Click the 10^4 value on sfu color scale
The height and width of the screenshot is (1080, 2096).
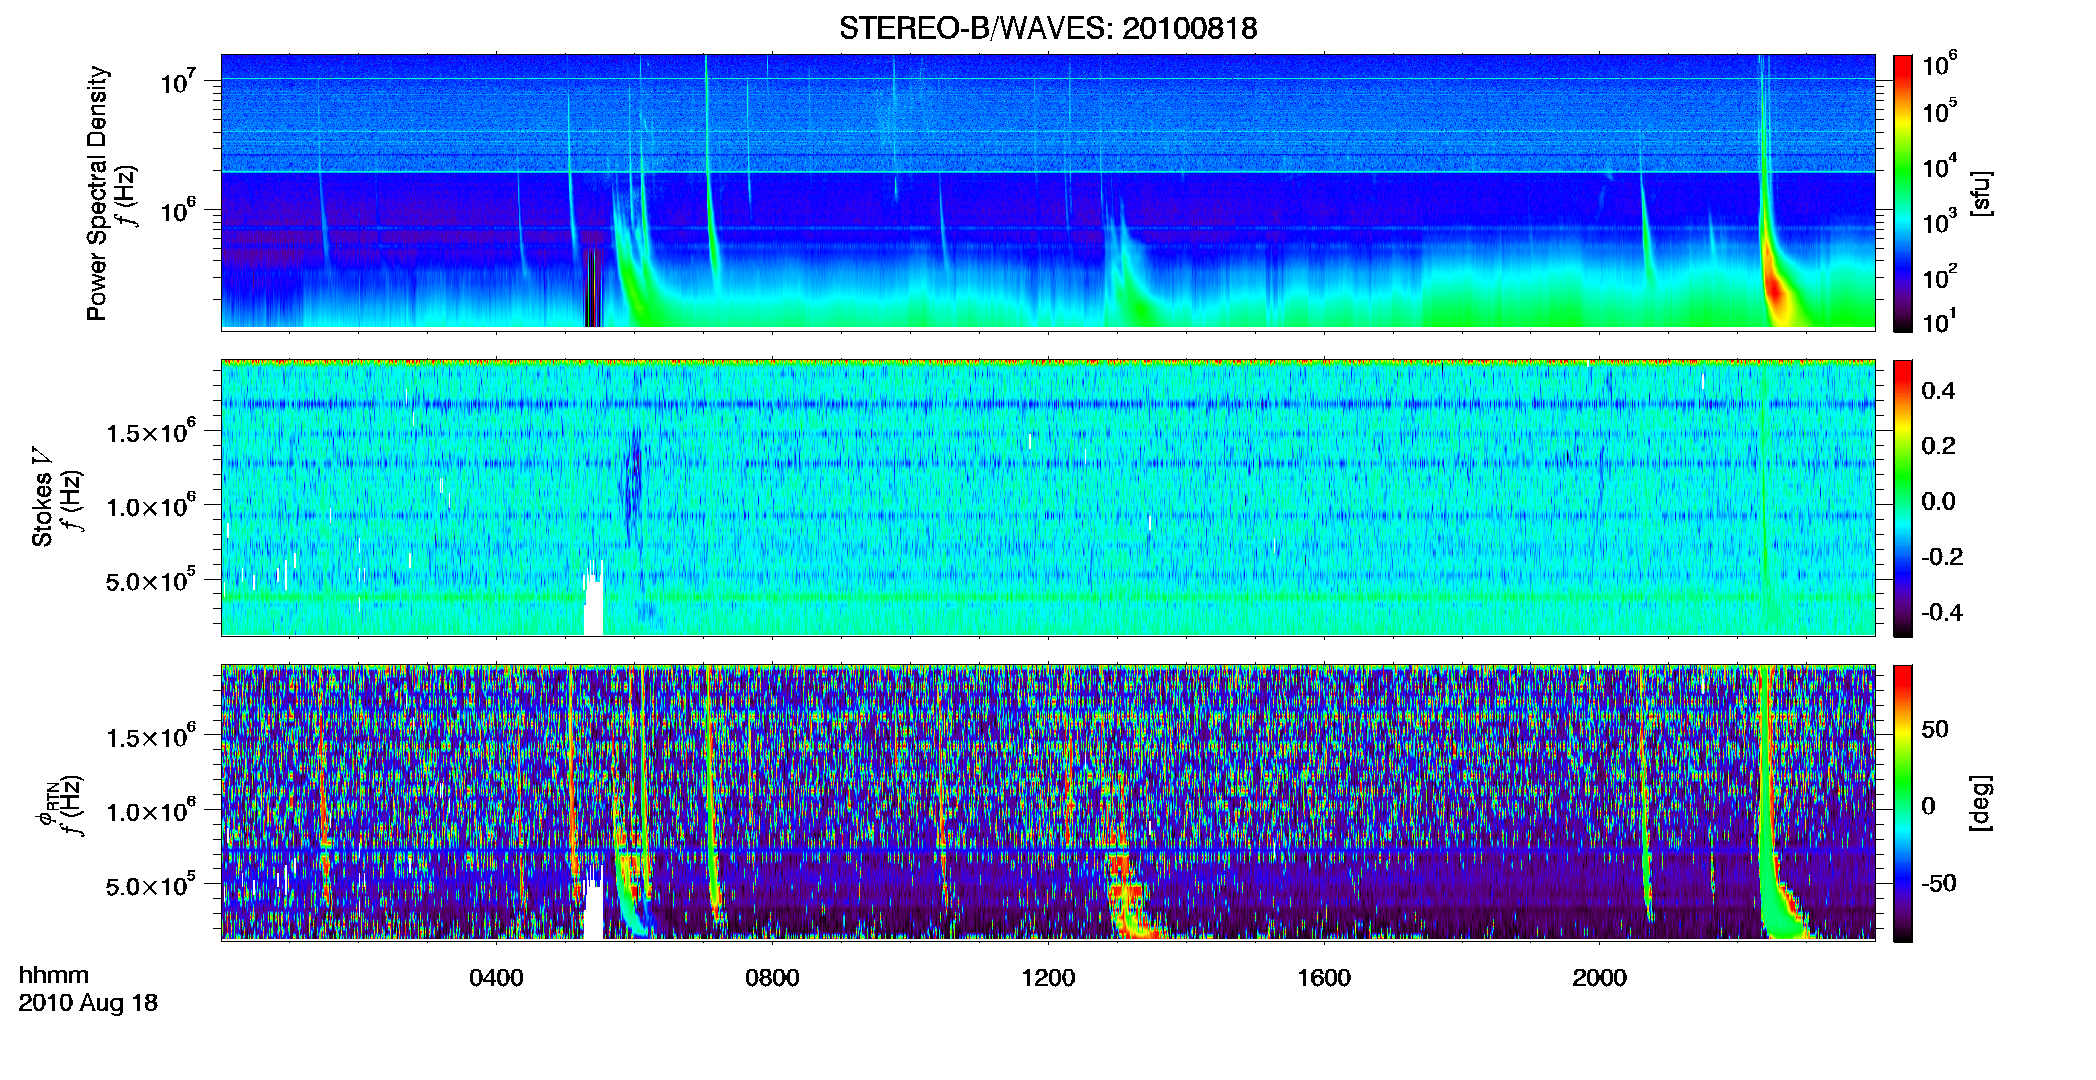point(1940,166)
